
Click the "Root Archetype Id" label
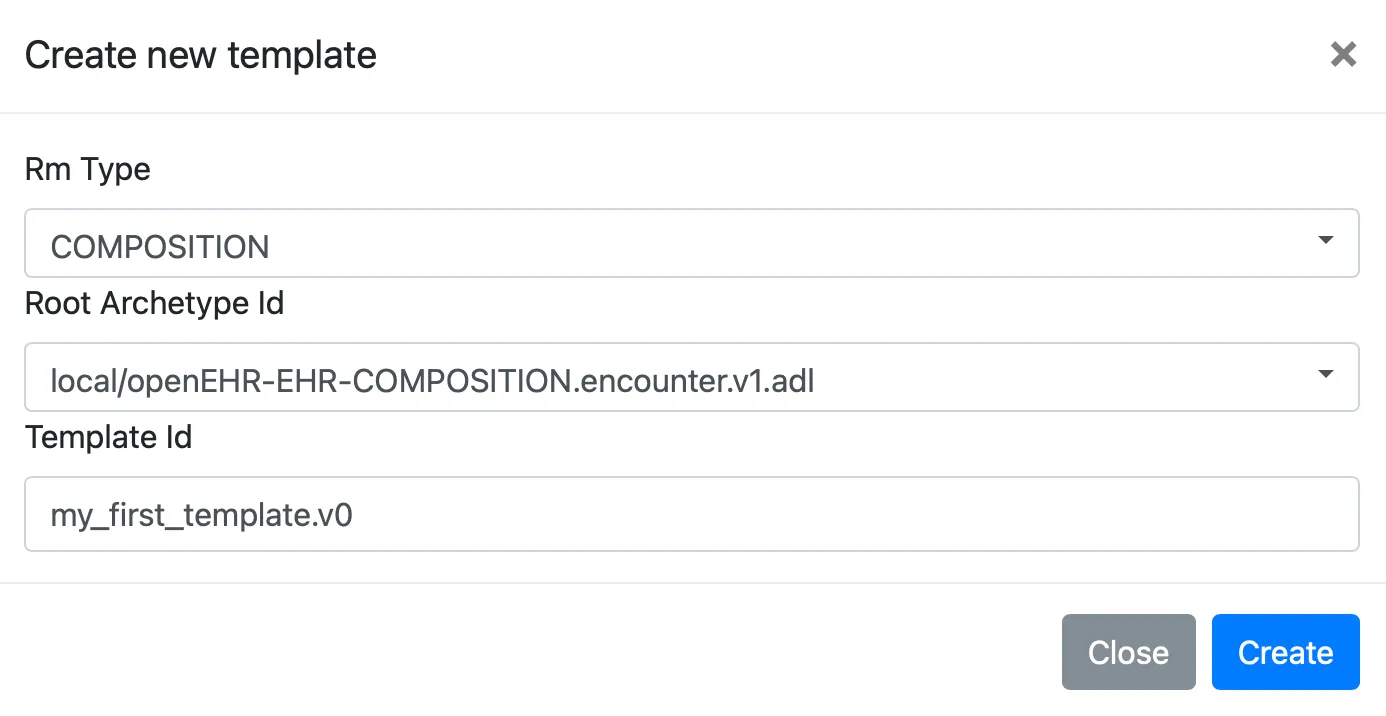155,302
